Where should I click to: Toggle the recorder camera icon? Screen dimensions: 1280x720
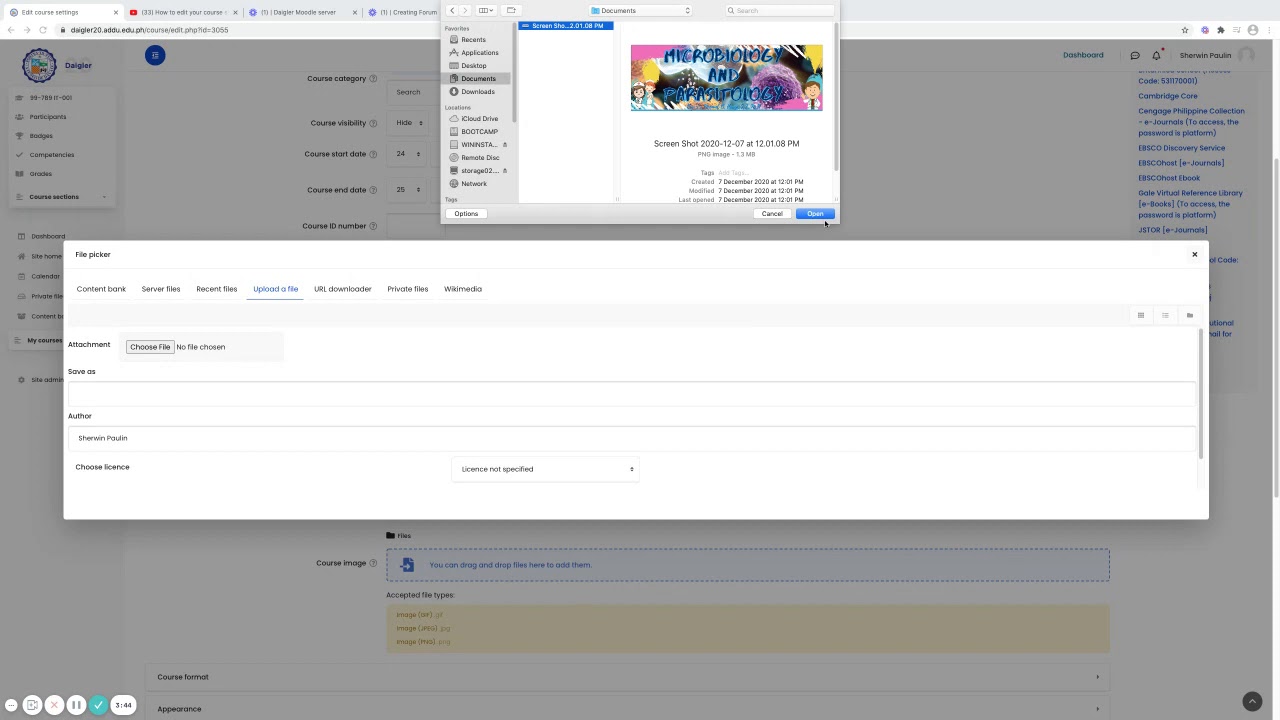pos(32,705)
